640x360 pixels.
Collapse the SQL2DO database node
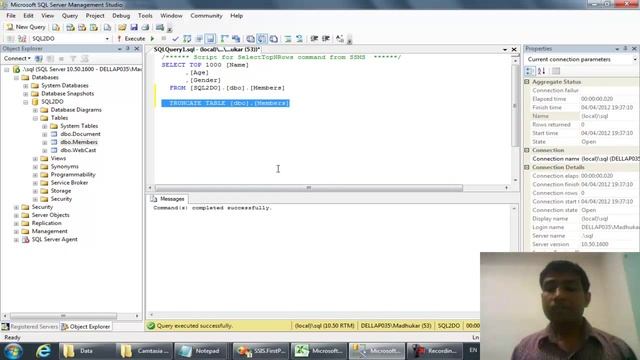[x=26, y=102]
